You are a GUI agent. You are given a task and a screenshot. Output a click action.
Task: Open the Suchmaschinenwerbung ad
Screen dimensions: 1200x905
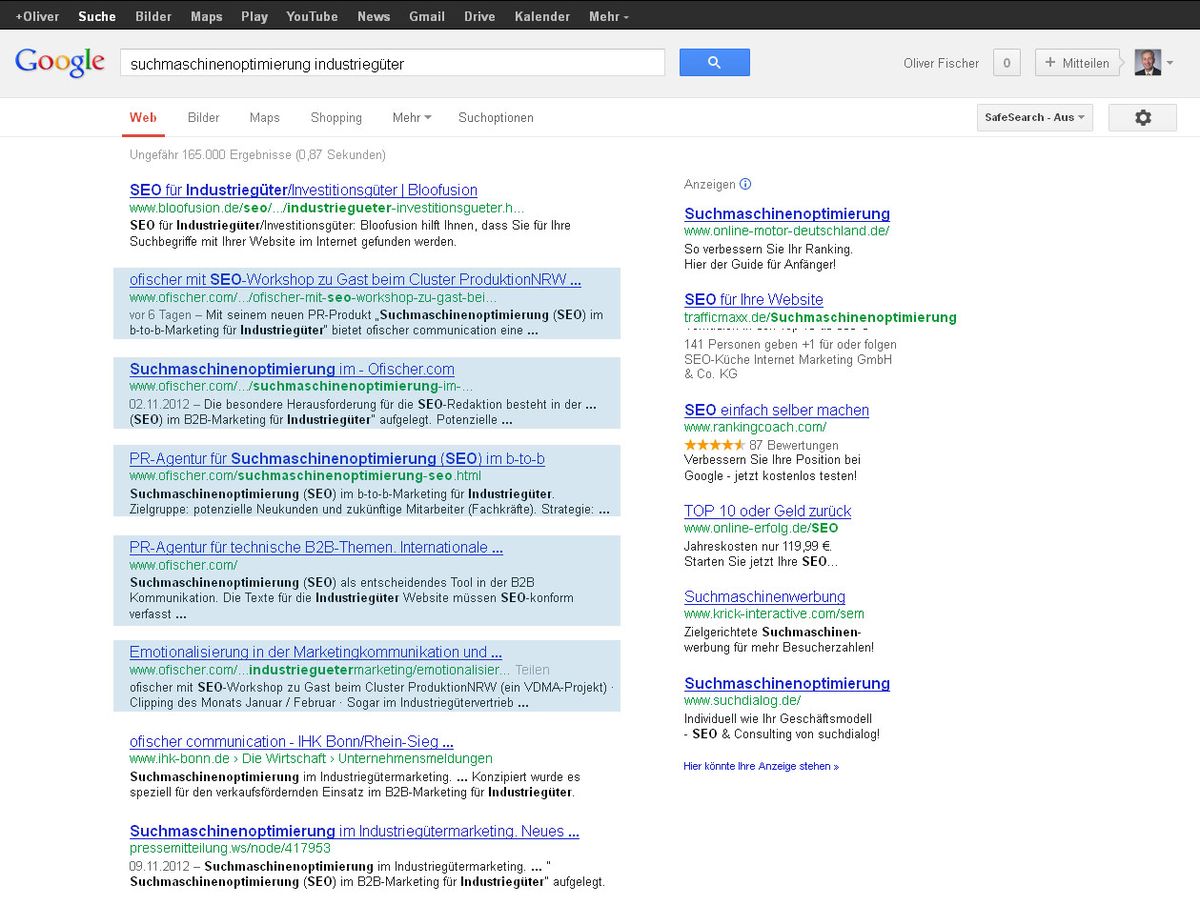(x=765, y=597)
